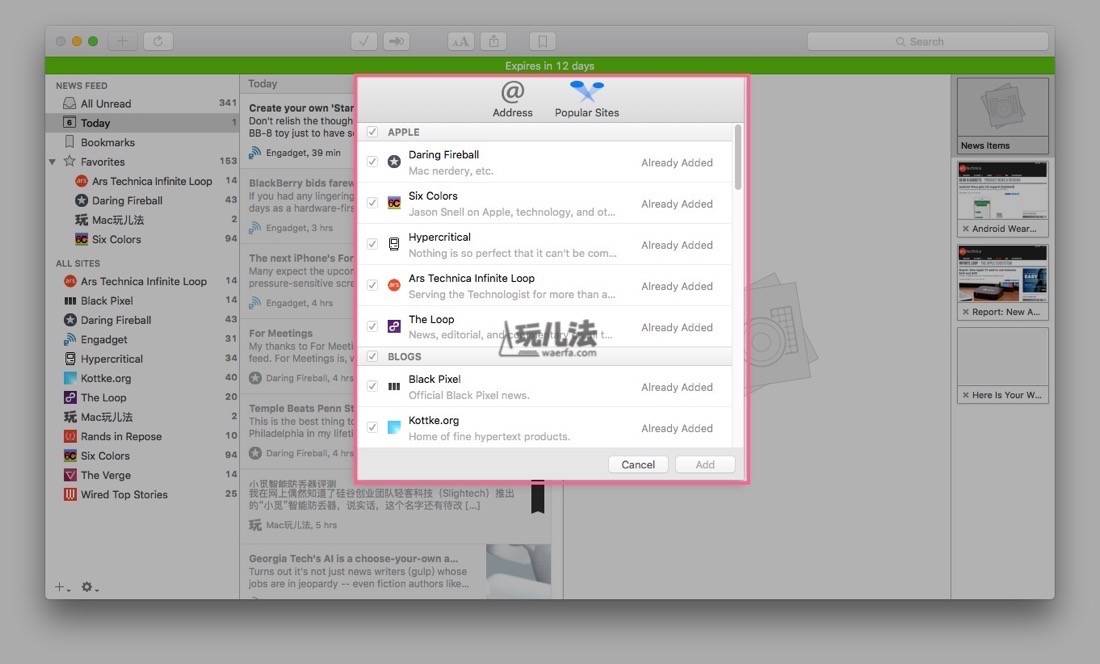
Task: Switch to the Address tab in the dialog
Action: click(512, 99)
